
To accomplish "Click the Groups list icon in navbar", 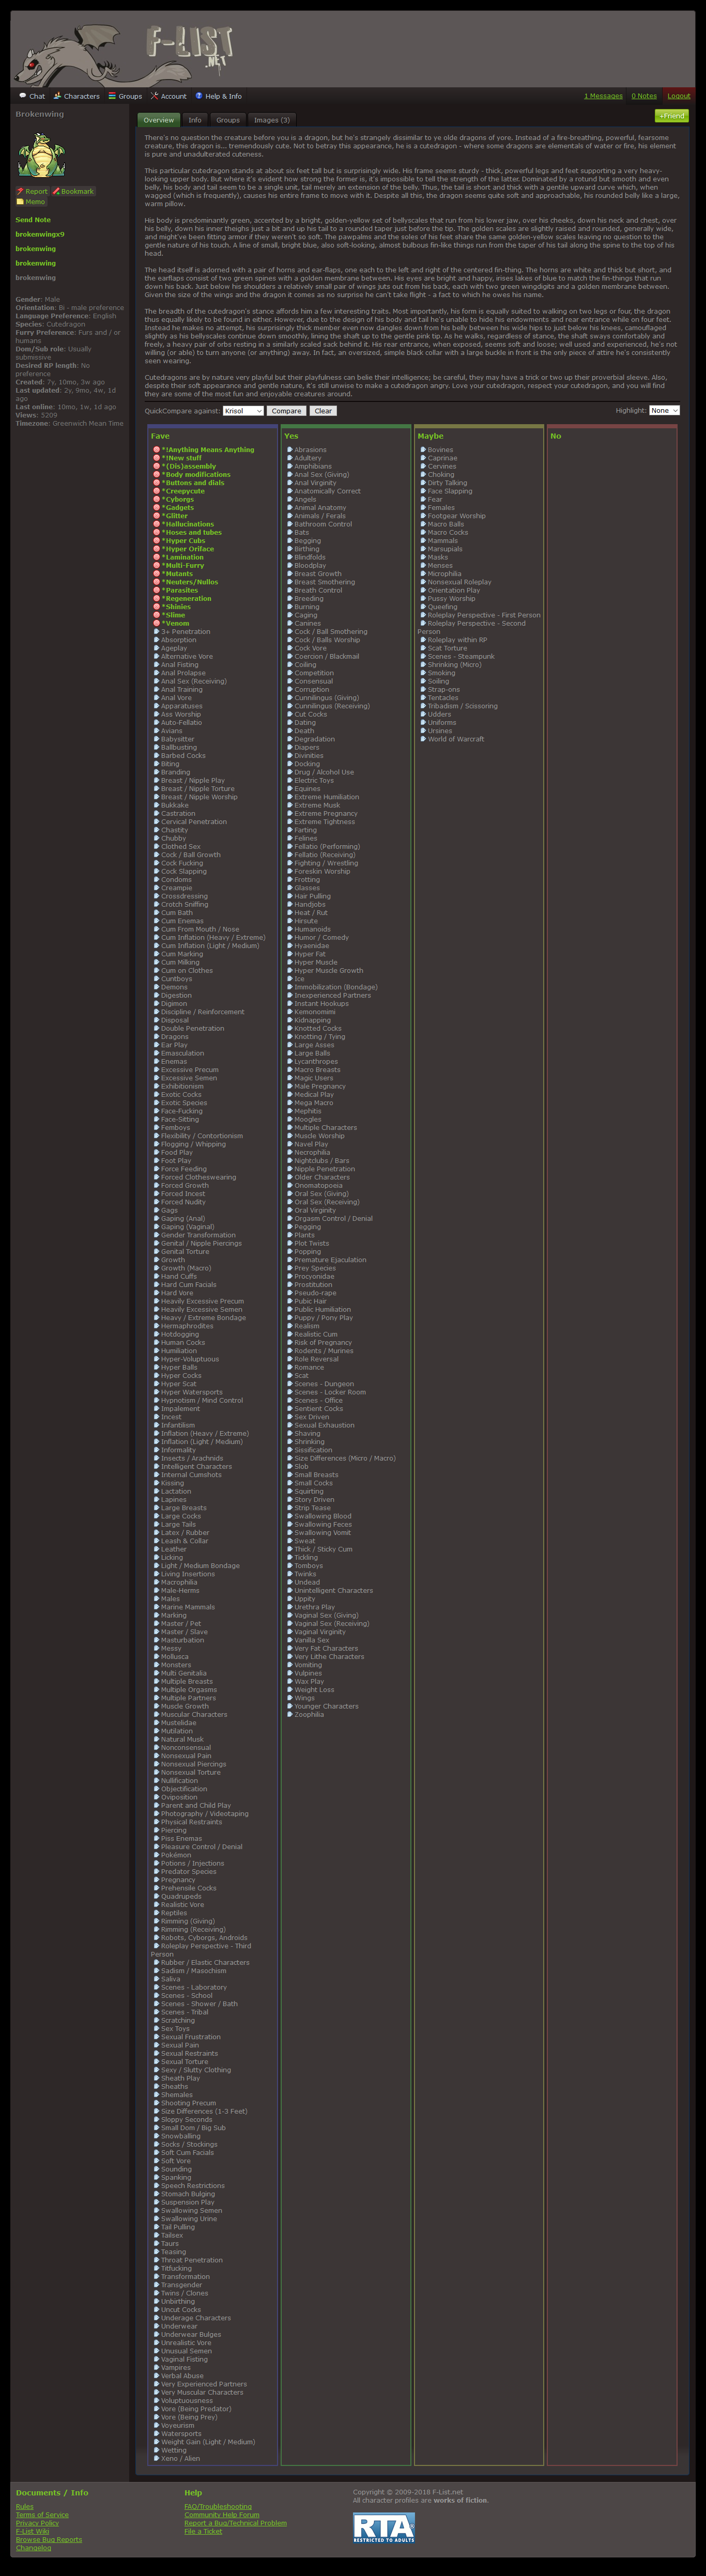I will tap(112, 96).
